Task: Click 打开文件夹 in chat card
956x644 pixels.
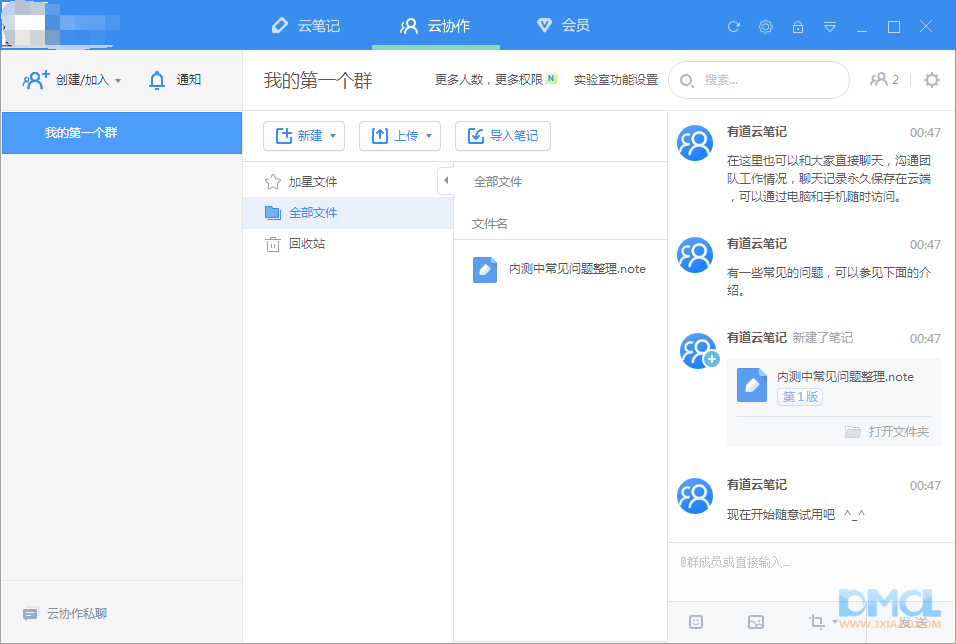Action: [887, 432]
